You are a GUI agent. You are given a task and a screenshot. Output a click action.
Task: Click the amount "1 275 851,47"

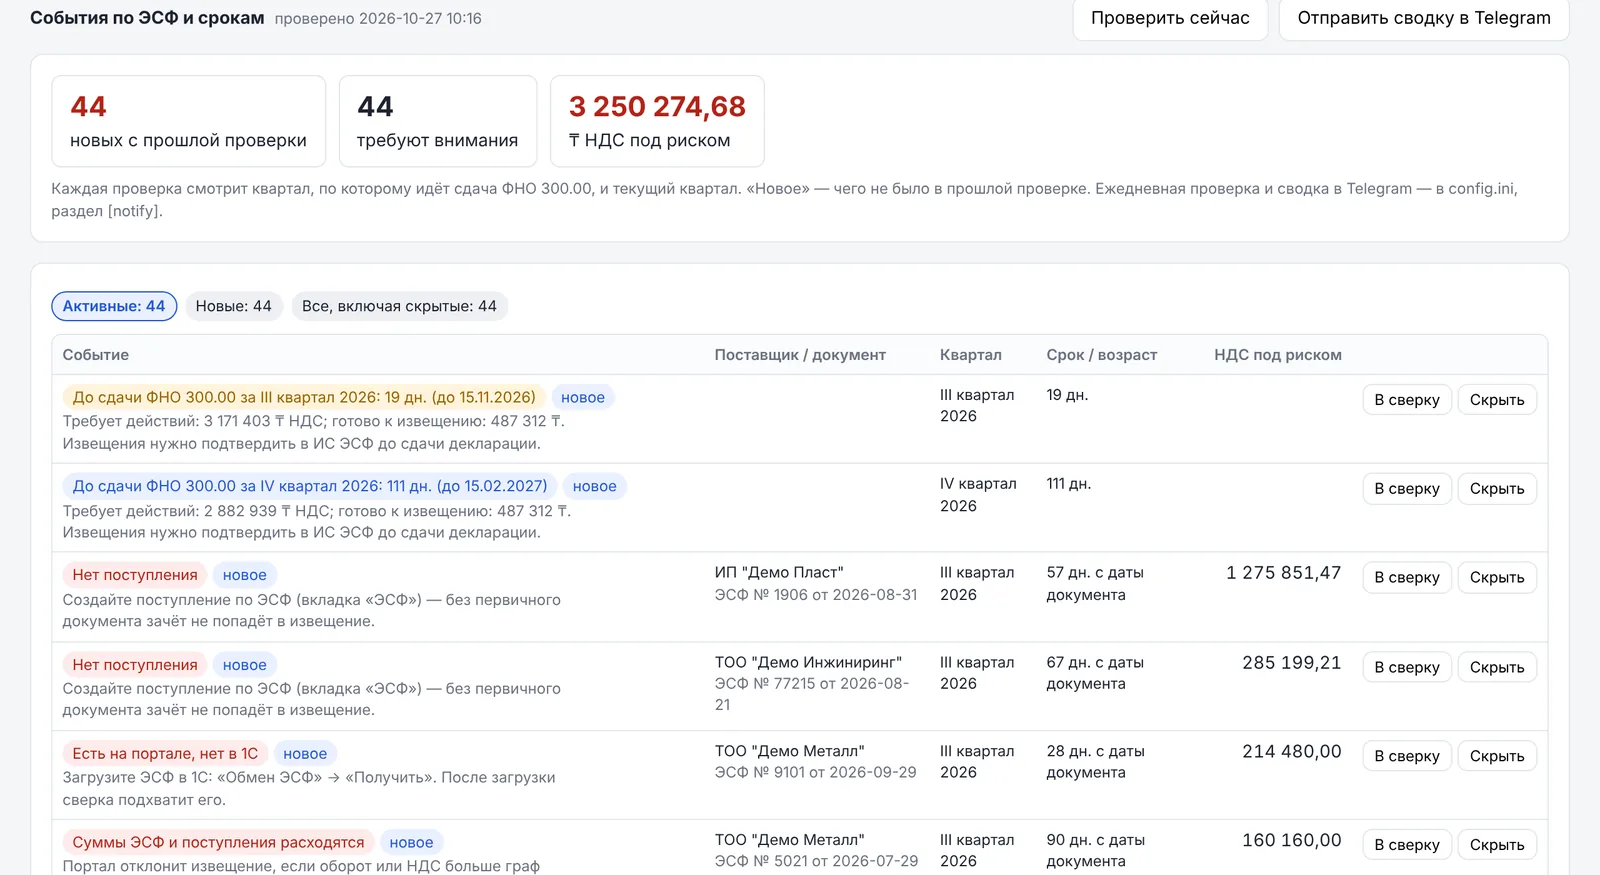(1284, 573)
